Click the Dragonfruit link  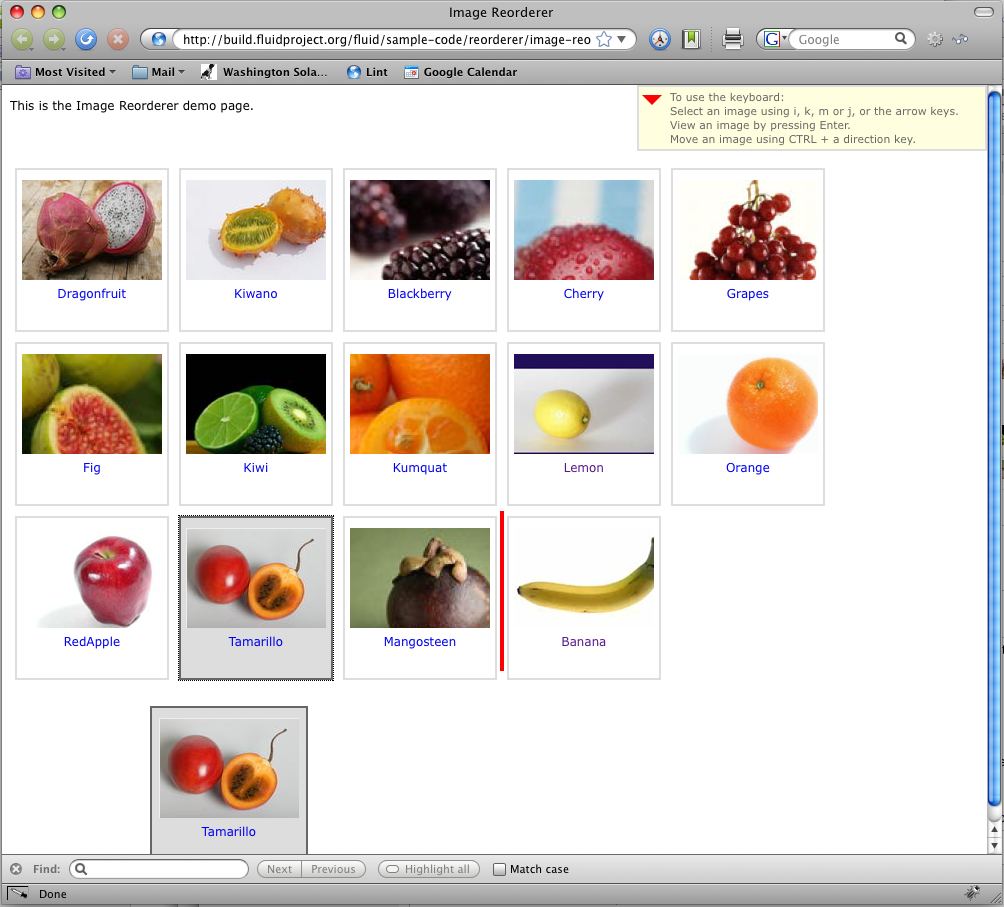point(92,294)
